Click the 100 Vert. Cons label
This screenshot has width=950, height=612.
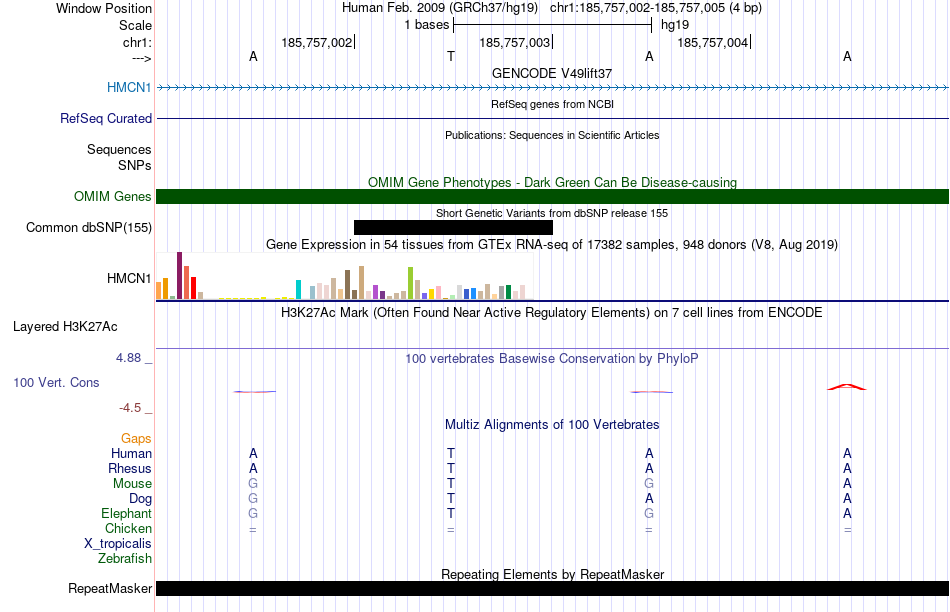[56, 382]
